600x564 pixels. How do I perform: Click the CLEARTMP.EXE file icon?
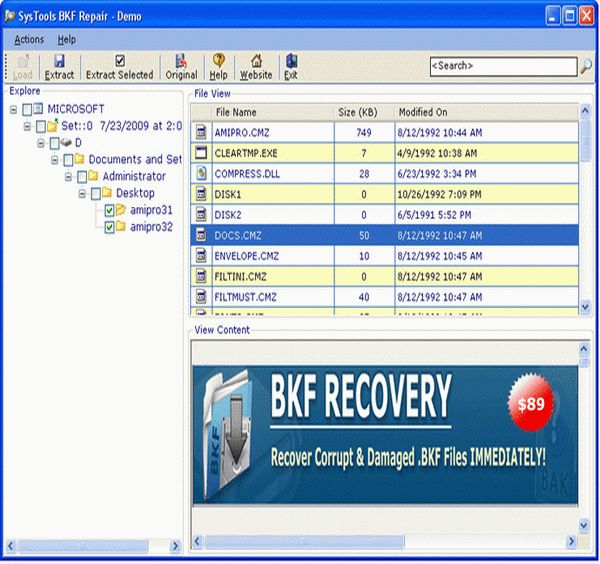pos(201,153)
